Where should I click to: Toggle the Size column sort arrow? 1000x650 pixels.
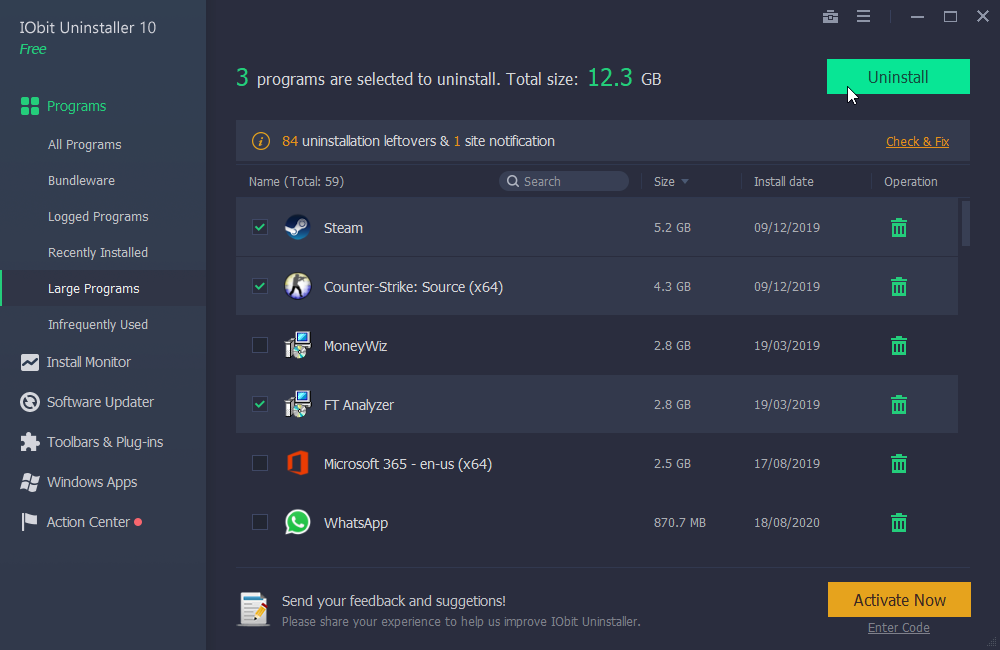pos(685,182)
